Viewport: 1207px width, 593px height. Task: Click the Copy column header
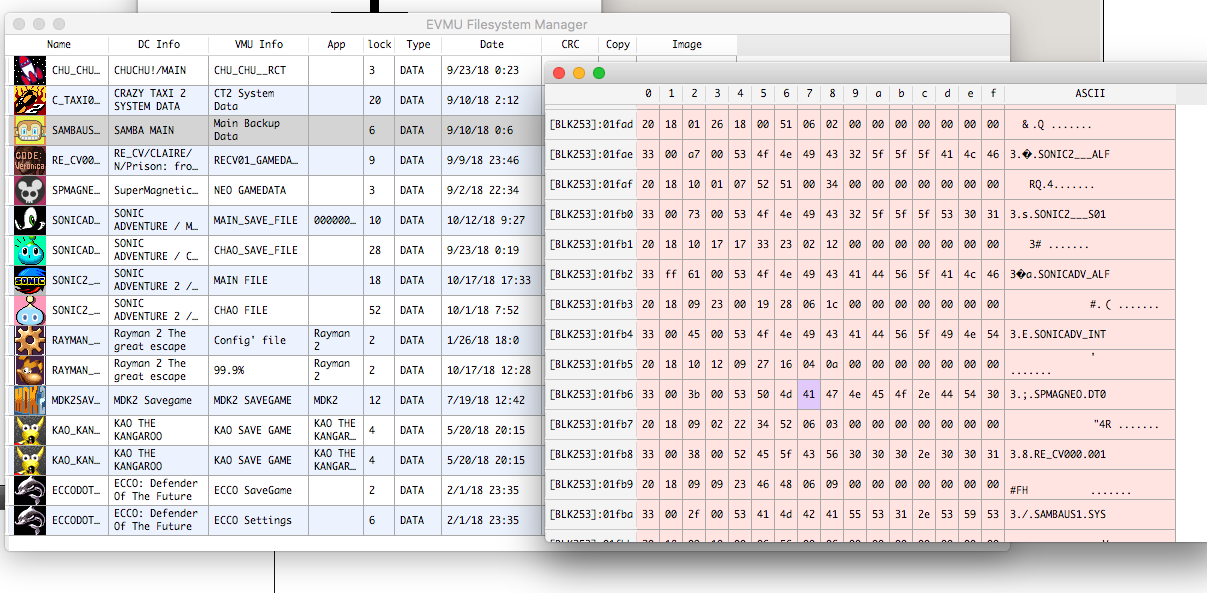(x=618, y=44)
